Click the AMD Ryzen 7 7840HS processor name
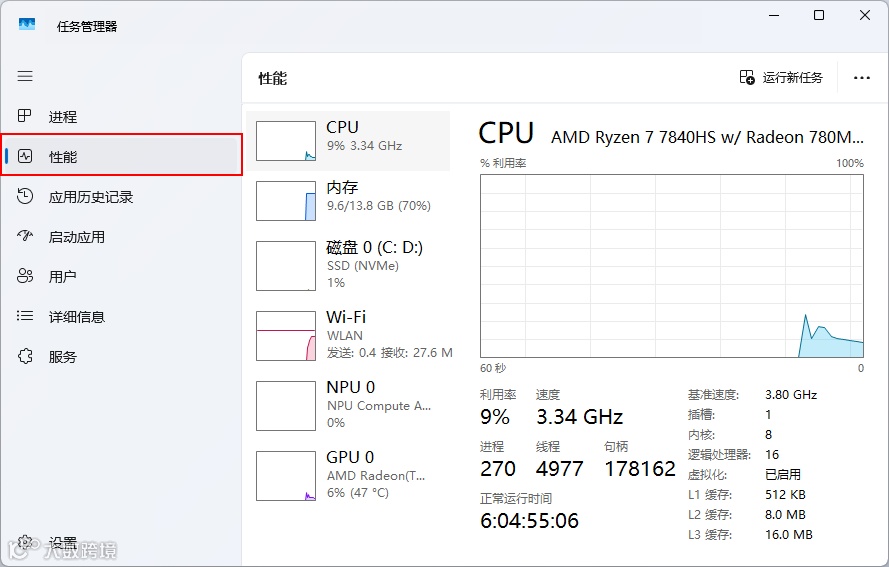 point(707,137)
